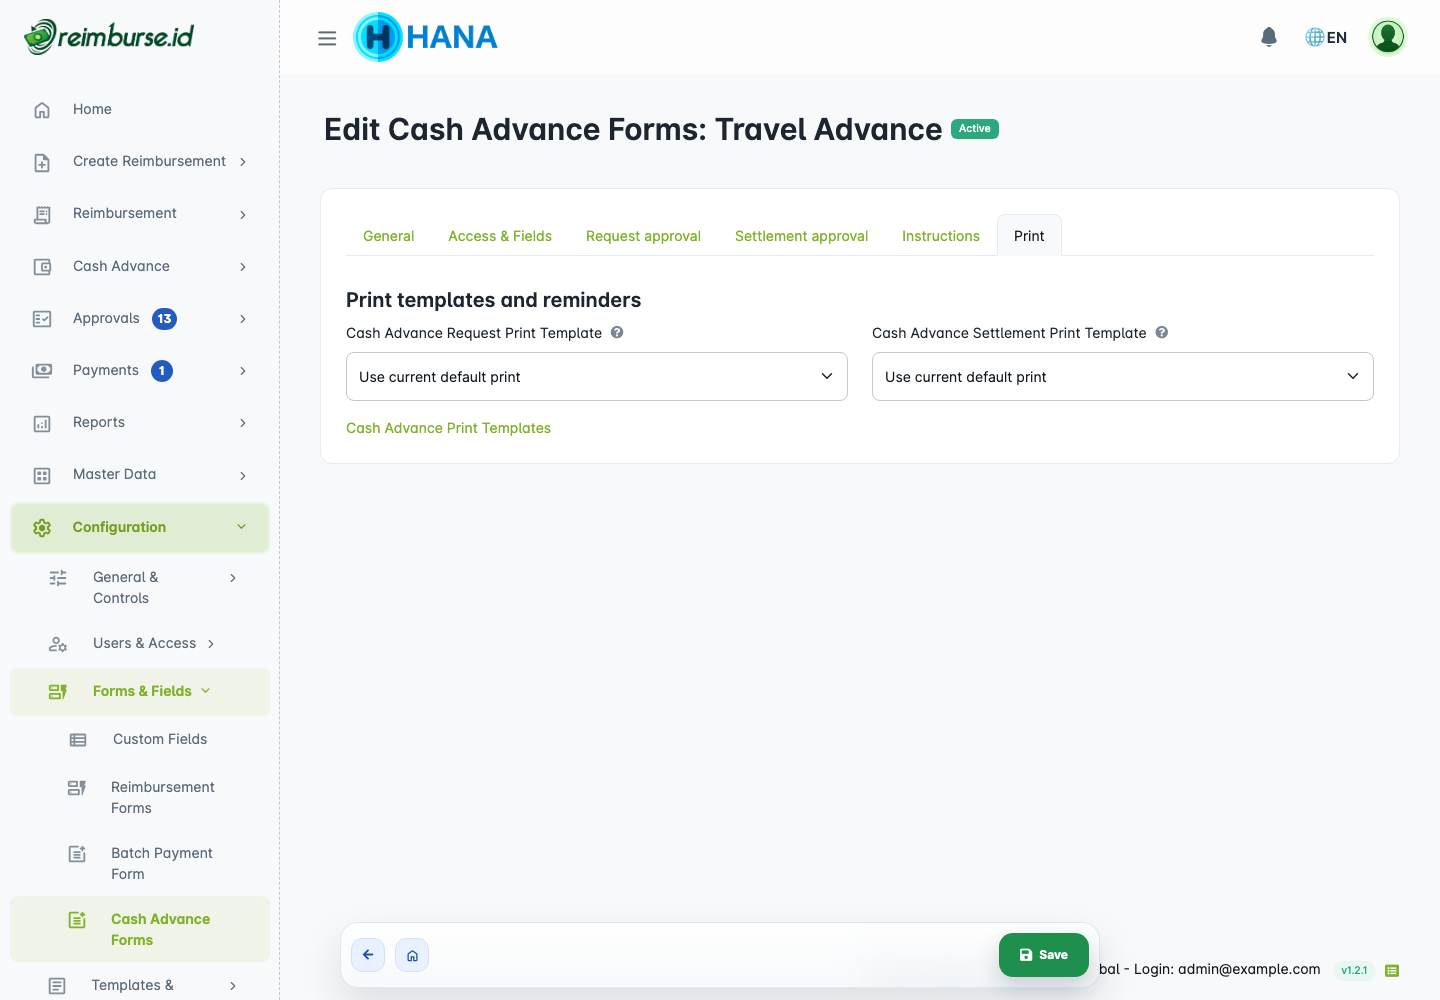Click the back arrow button
The image size is (1440, 1000).
tap(368, 955)
